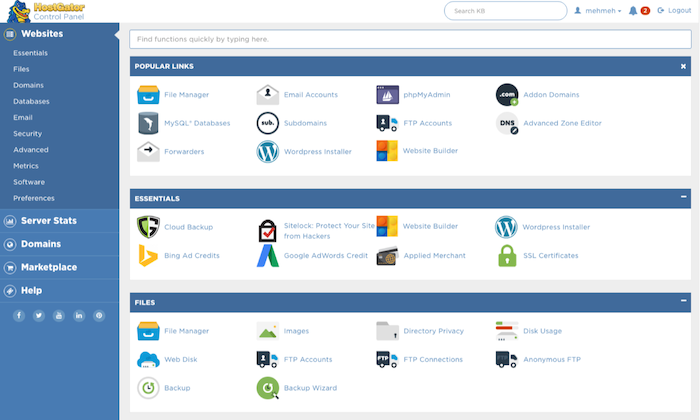Select Software in the sidebar menu
Viewport: 700px width, 420px height.
[x=29, y=182]
